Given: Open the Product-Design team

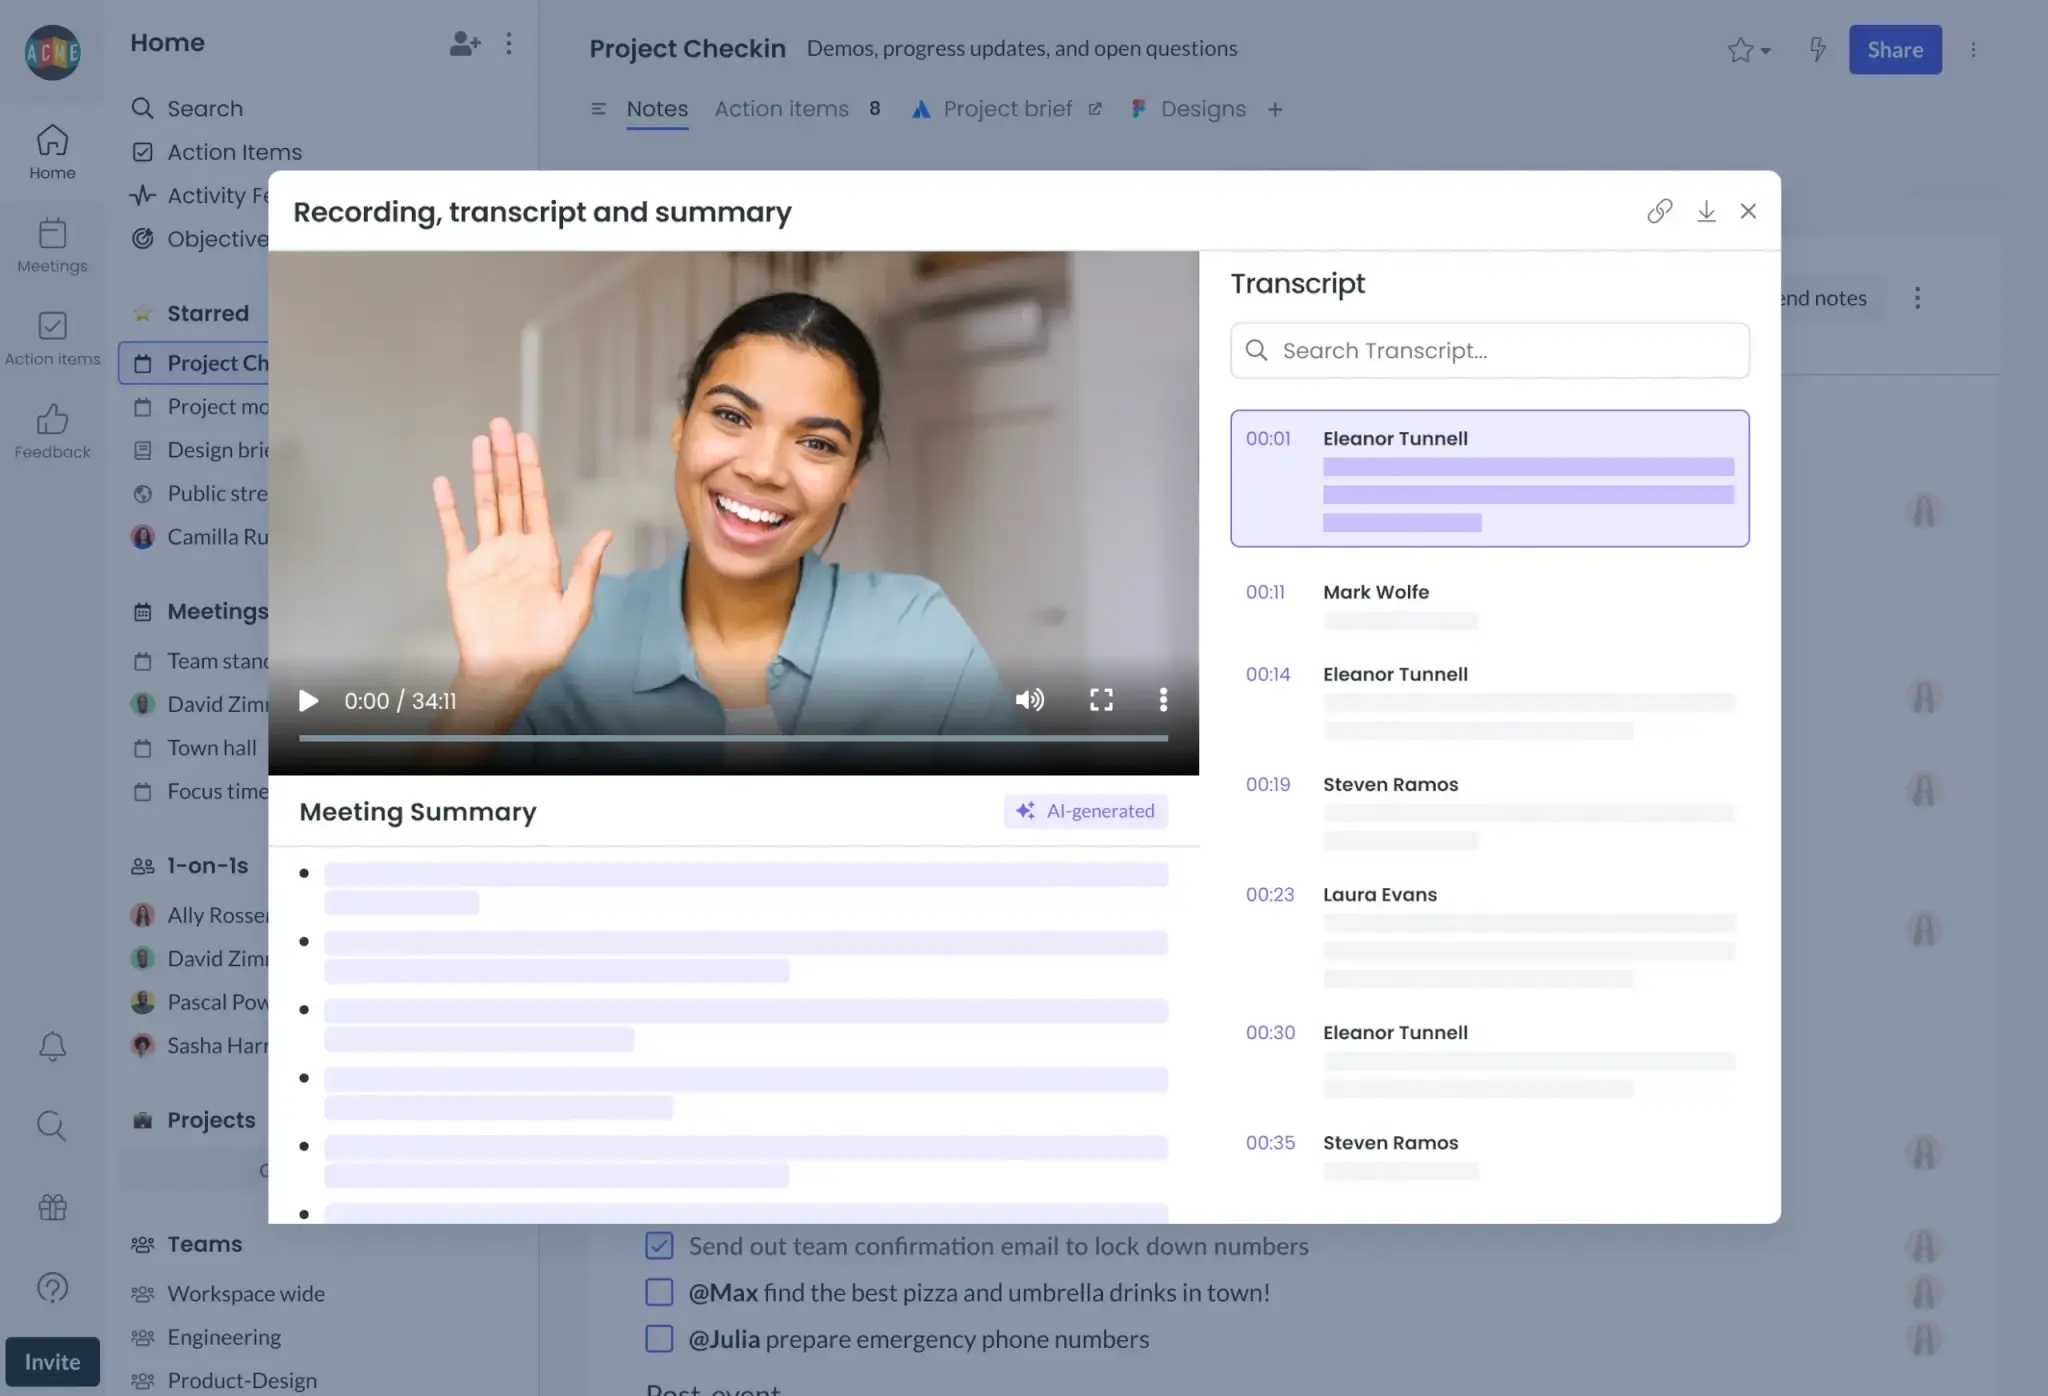Looking at the screenshot, I should 224,1381.
